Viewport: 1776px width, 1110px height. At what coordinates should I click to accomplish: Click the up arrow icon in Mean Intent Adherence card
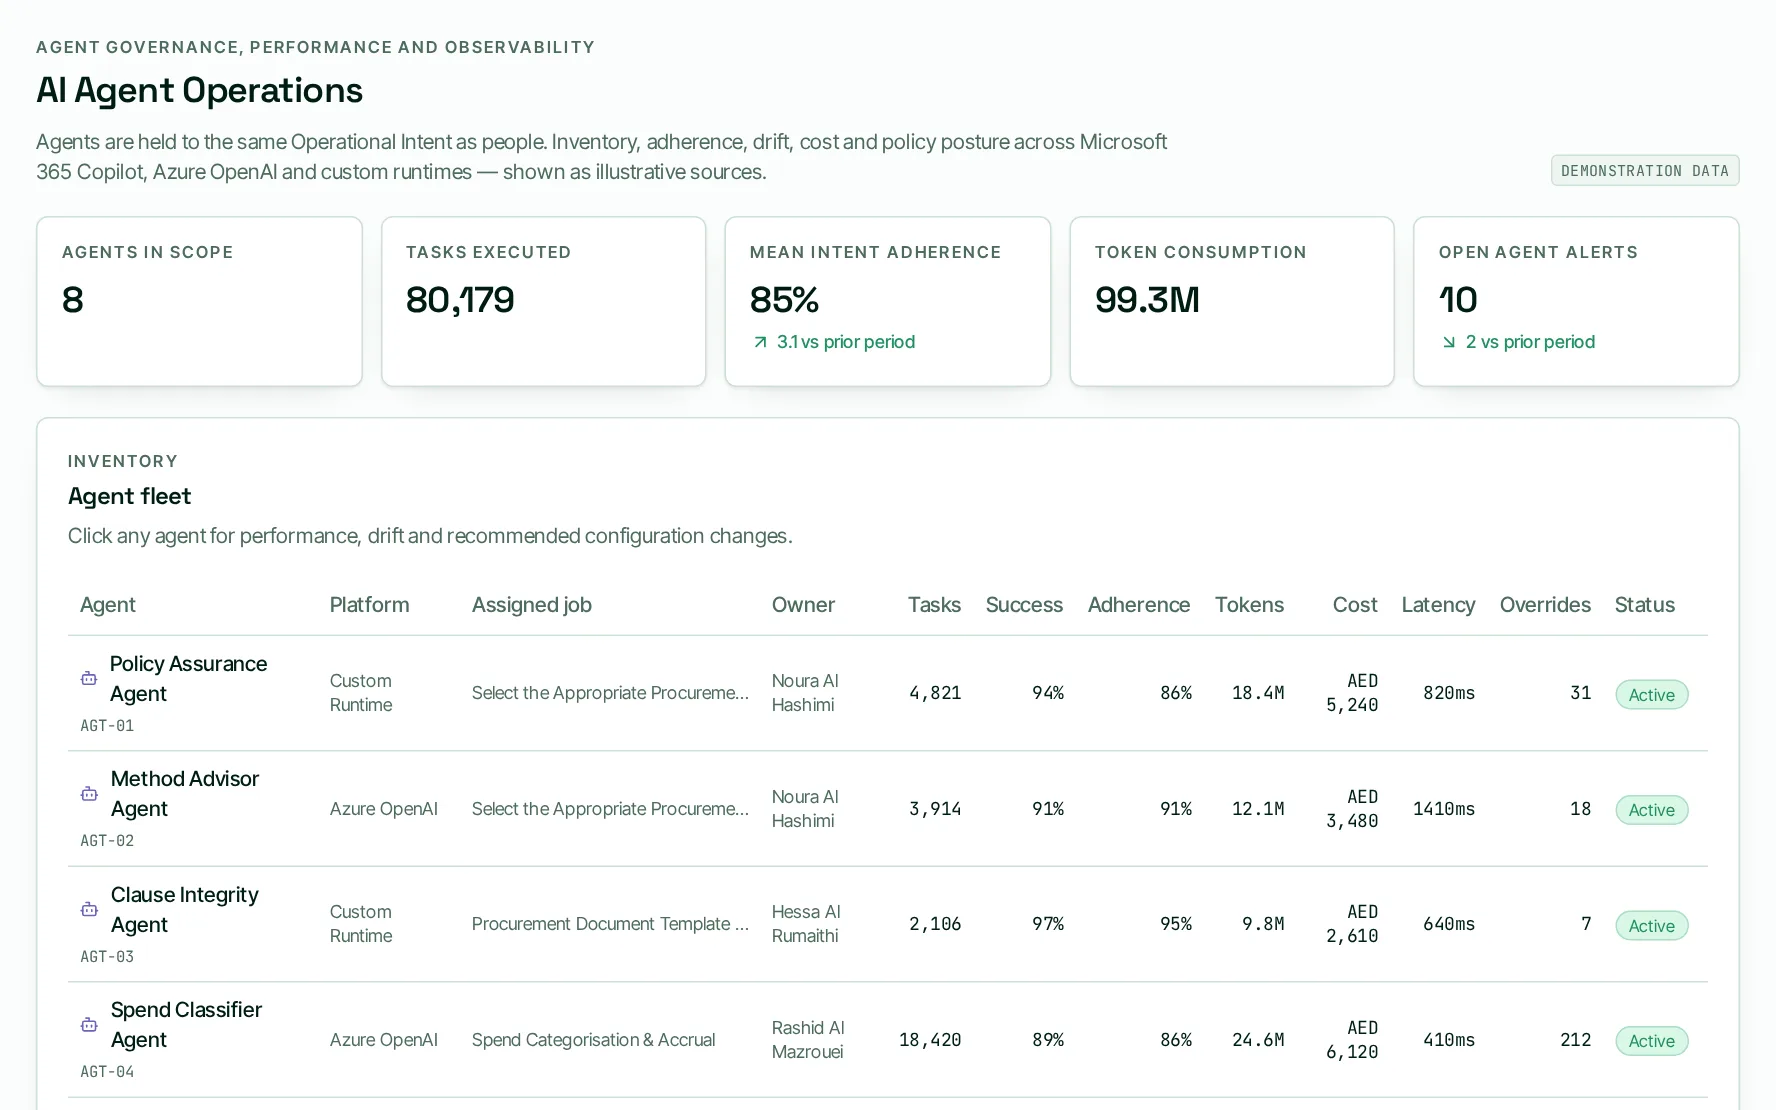coord(760,342)
